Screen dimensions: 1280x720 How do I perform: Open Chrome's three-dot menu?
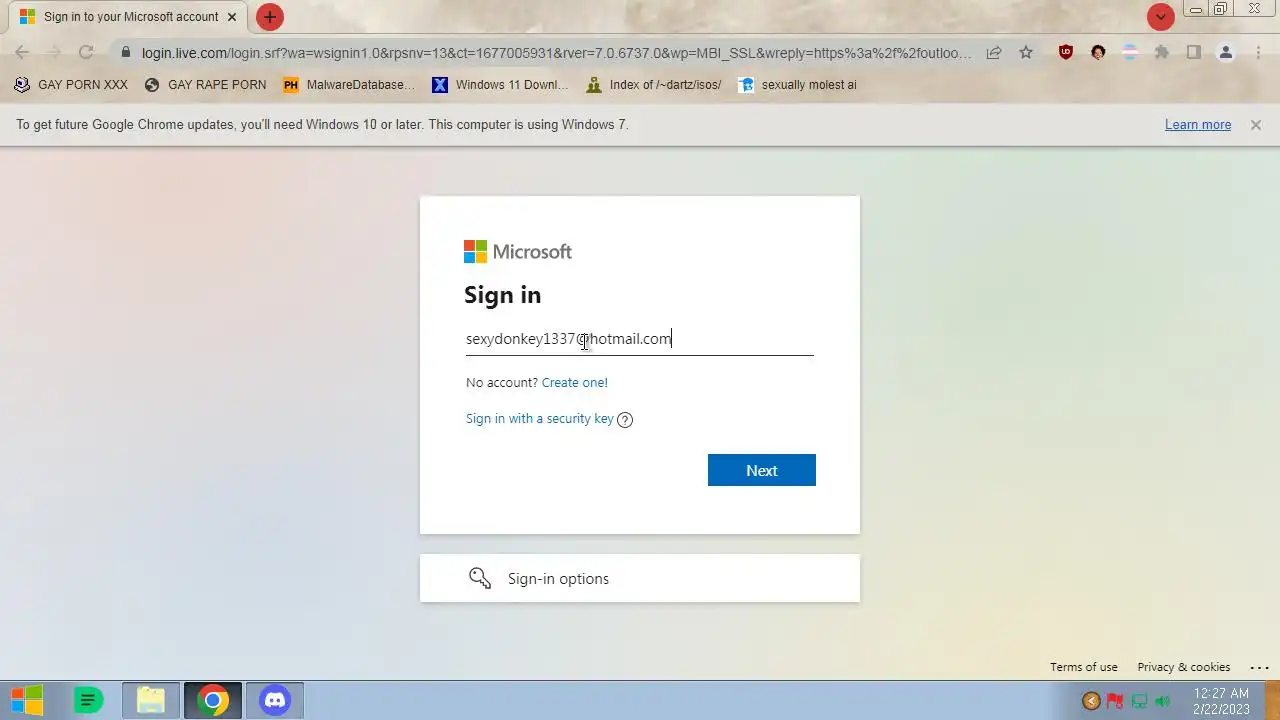tap(1258, 53)
